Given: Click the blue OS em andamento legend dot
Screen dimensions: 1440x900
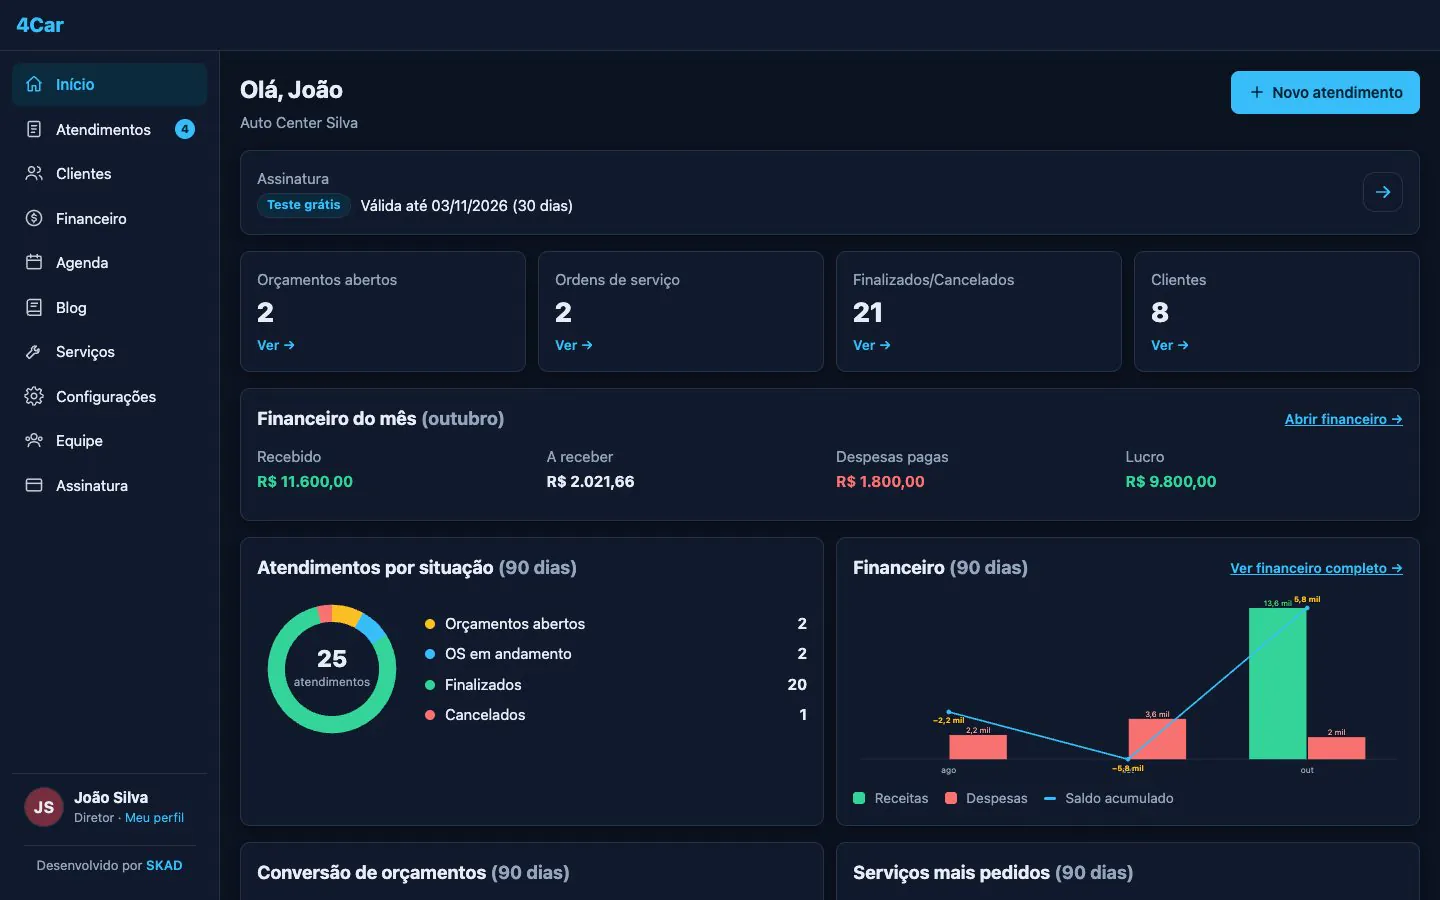Looking at the screenshot, I should [430, 654].
